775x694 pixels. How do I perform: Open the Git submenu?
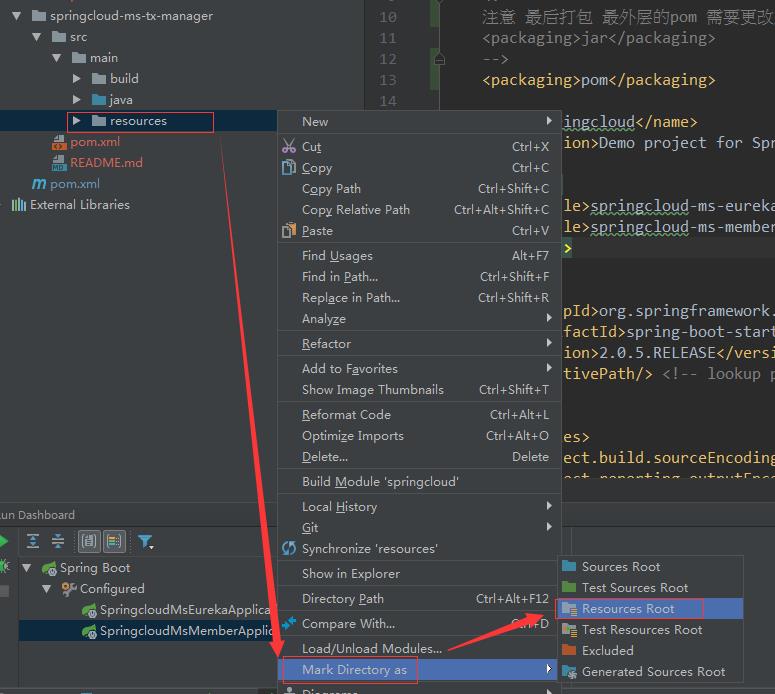pos(420,528)
